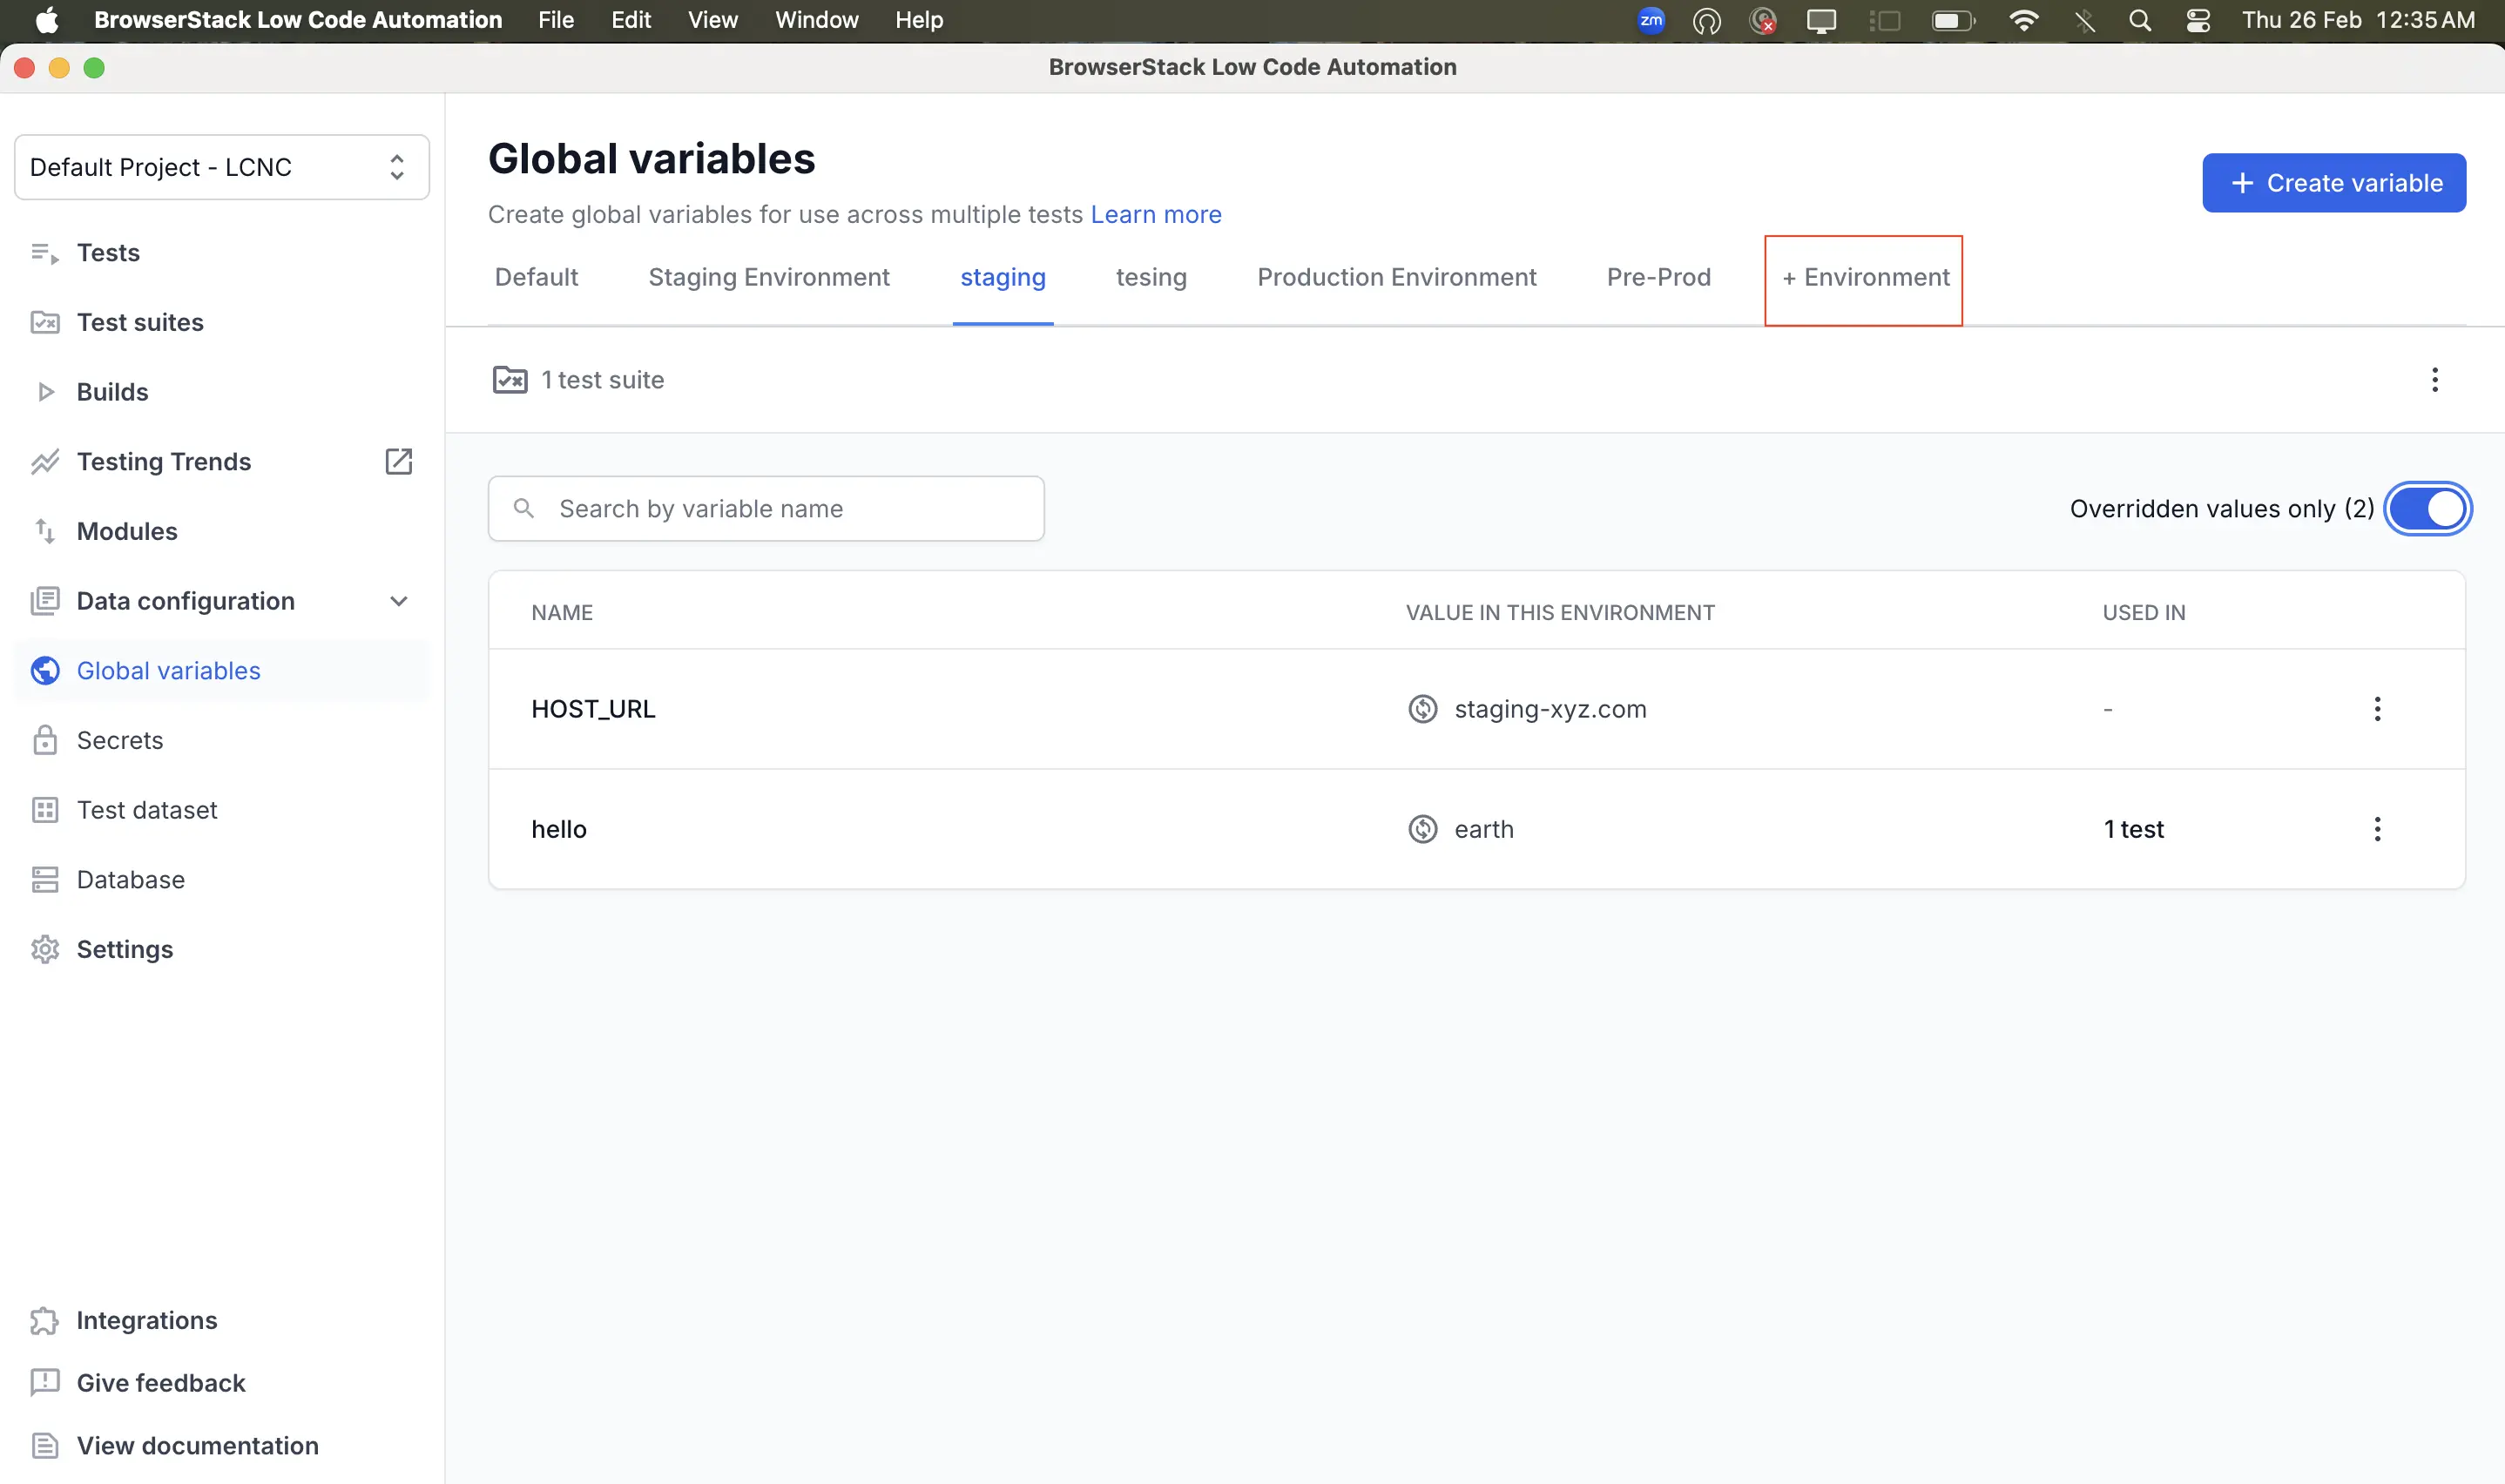
Task: Click the Create variable button
Action: click(x=2333, y=182)
